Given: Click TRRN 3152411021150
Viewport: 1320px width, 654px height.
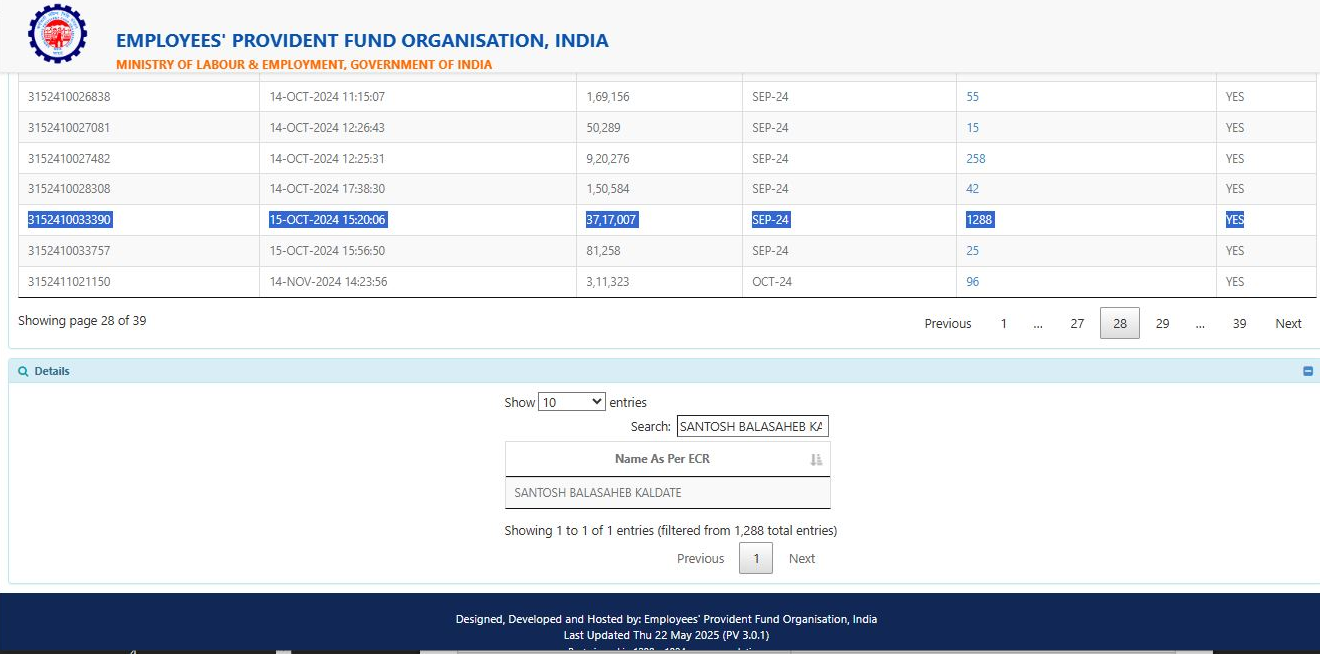Looking at the screenshot, I should (69, 282).
